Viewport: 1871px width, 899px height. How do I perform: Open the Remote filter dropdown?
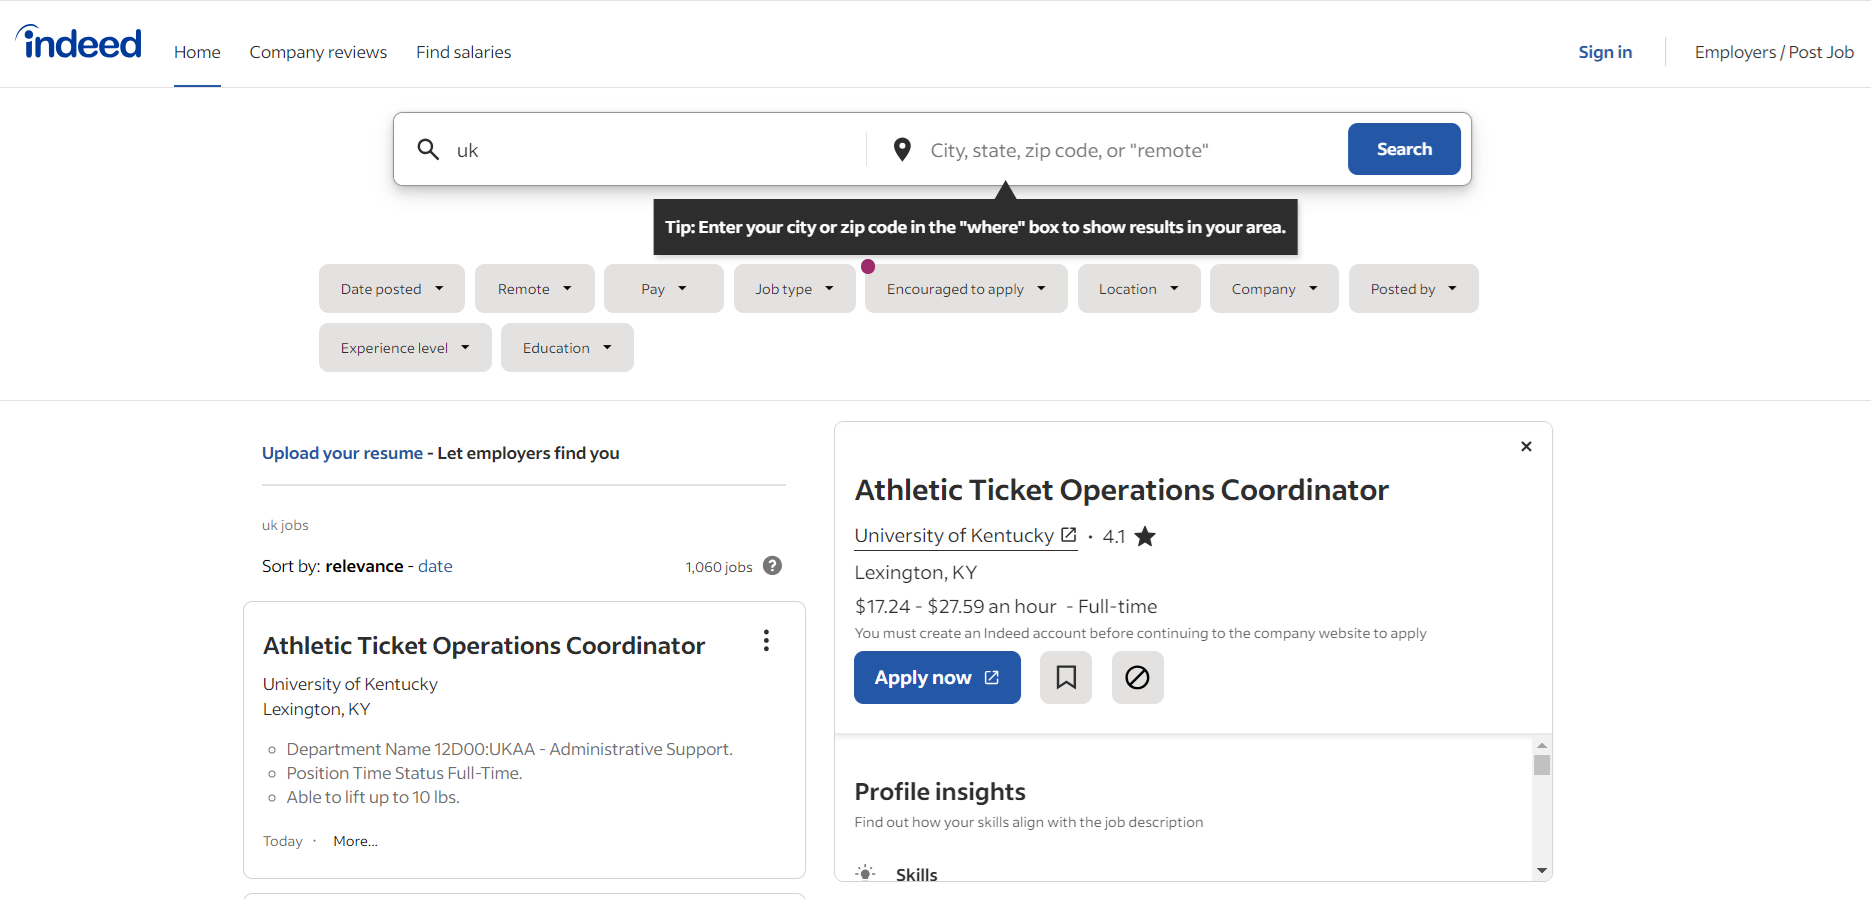[534, 289]
